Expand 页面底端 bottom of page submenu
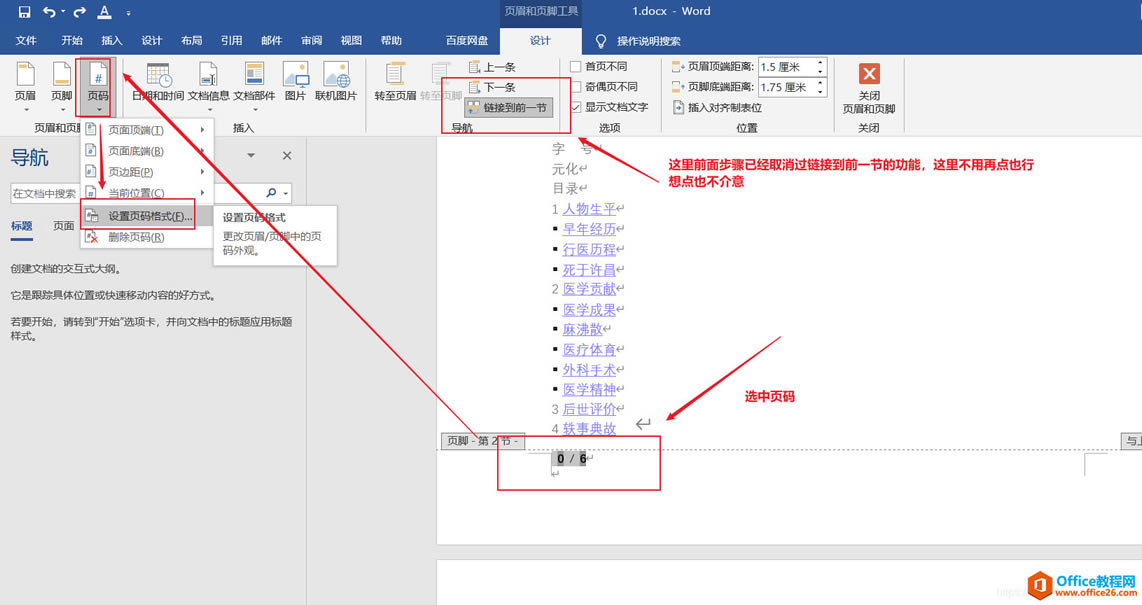1142x605 pixels. [x=146, y=151]
